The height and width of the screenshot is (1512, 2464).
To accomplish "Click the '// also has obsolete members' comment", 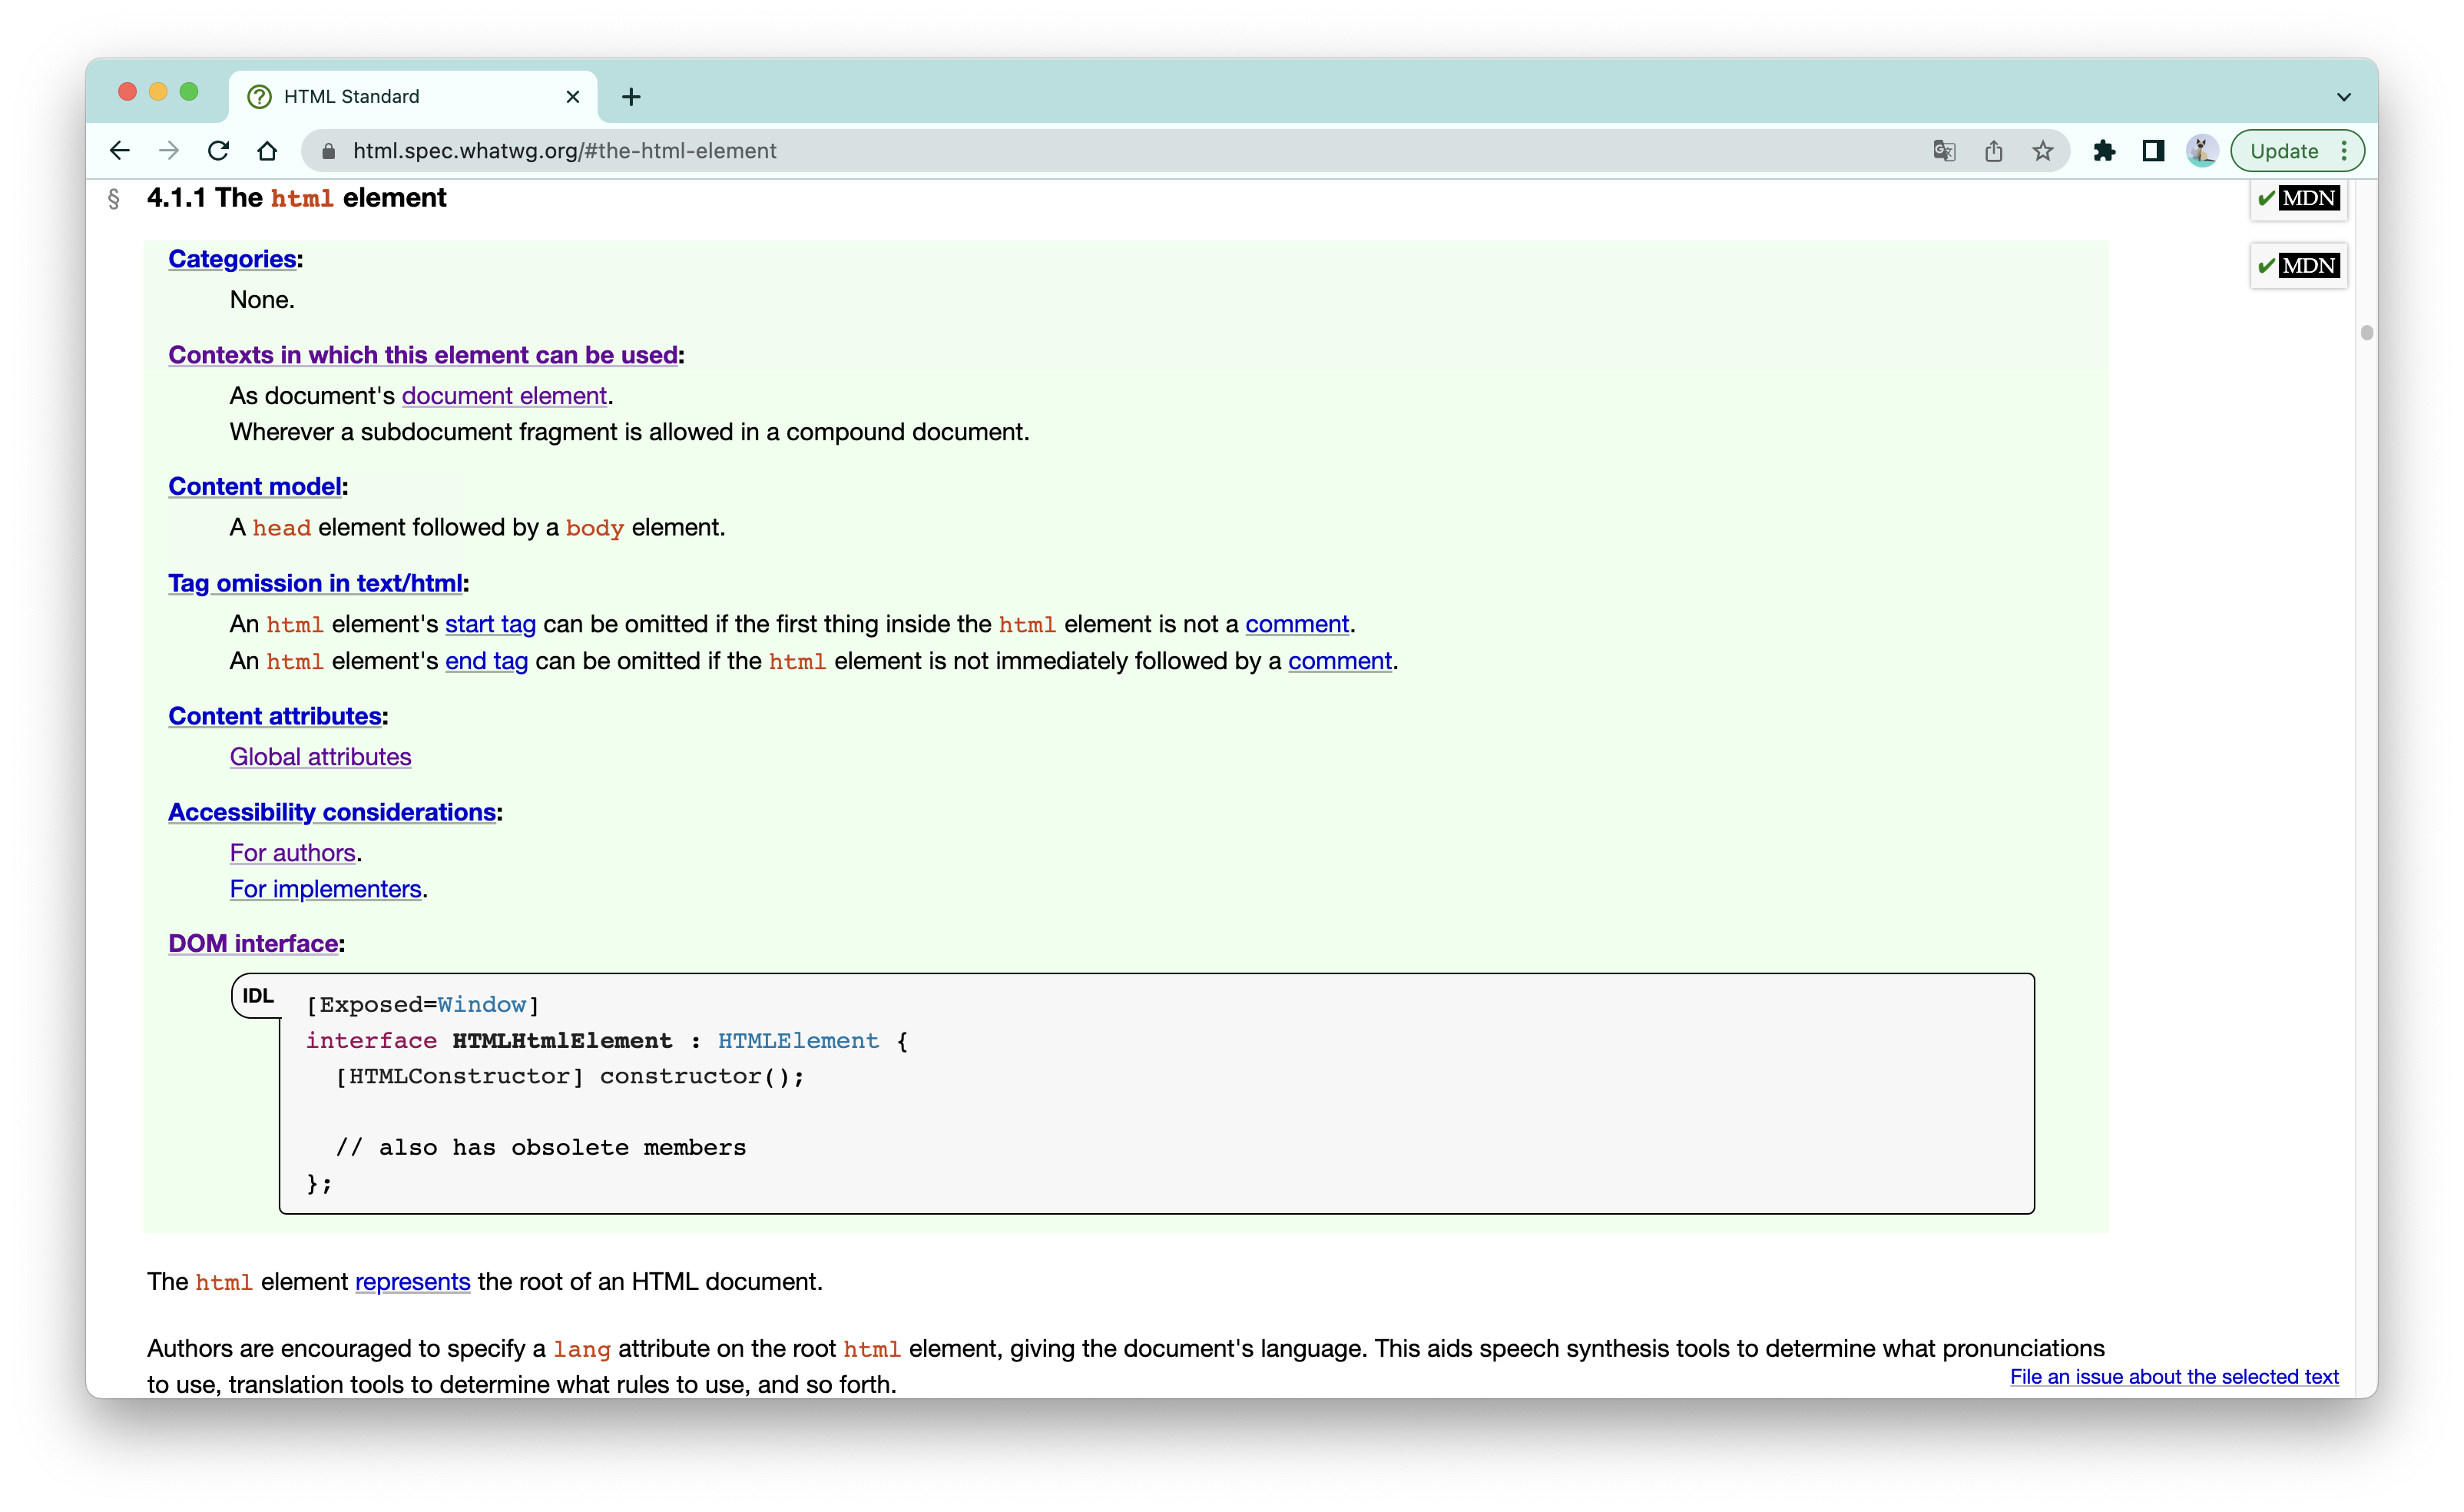I will coord(541,1148).
